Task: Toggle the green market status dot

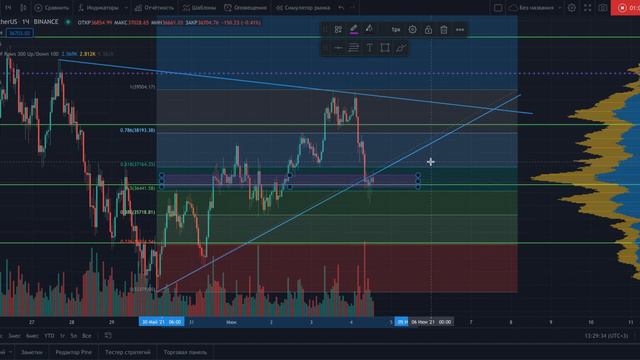Action: click(68, 22)
